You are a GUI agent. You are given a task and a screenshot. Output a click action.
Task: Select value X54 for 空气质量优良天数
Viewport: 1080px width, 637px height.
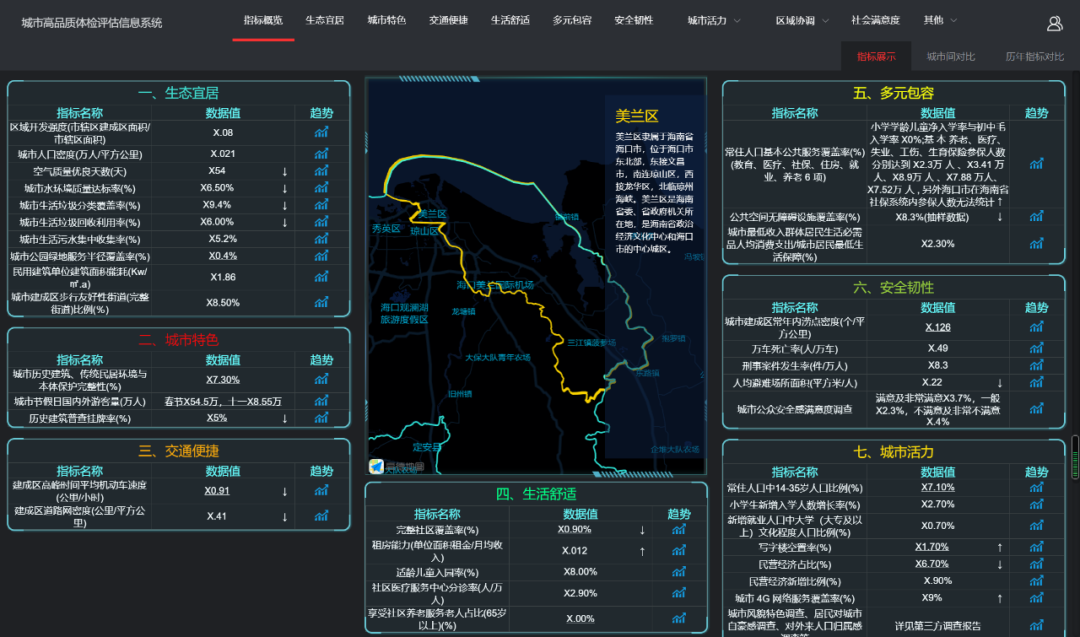217,171
